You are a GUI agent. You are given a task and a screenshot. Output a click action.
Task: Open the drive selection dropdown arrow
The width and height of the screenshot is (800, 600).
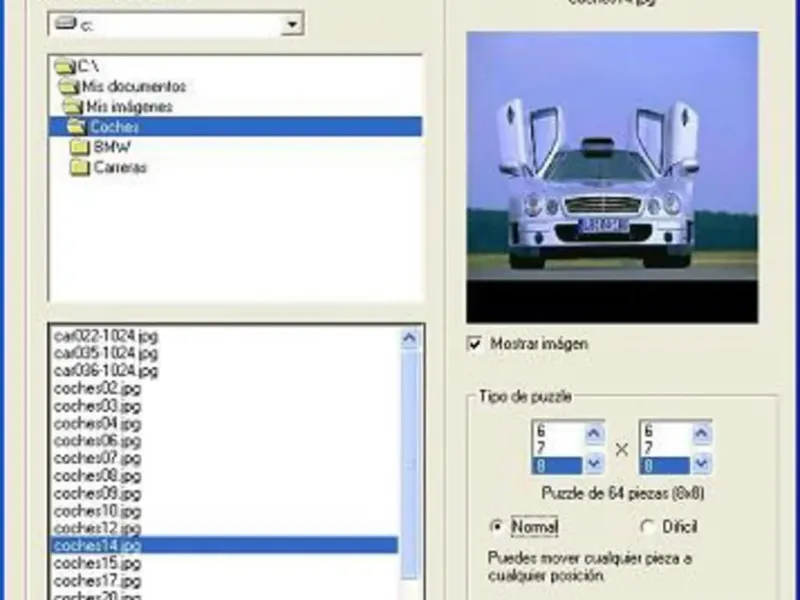(292, 24)
